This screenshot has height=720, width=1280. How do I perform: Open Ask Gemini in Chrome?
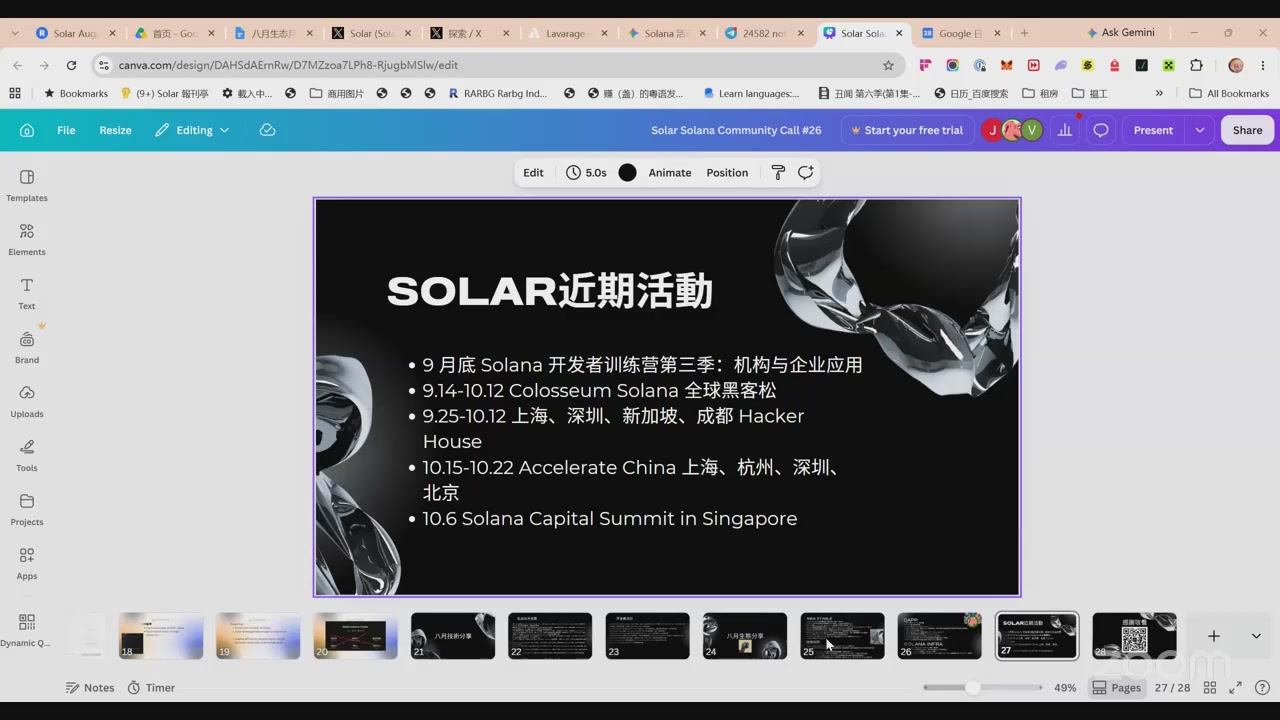1120,33
